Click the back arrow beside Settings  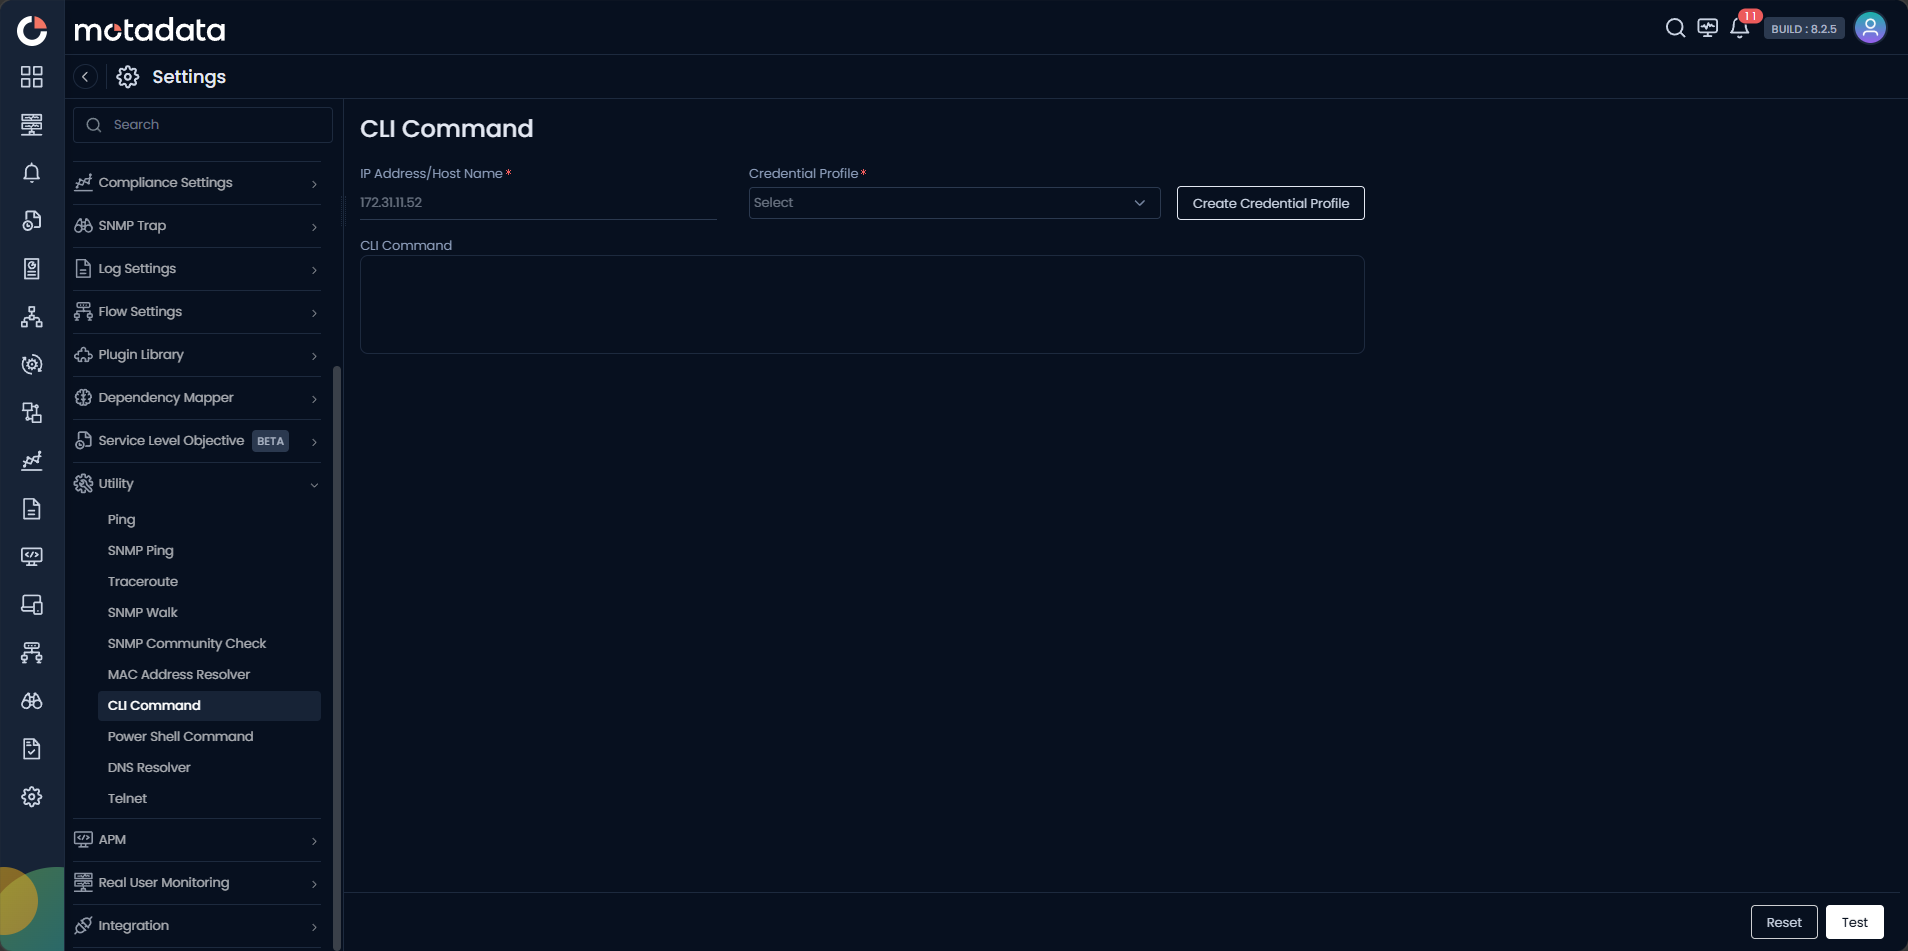click(x=86, y=77)
